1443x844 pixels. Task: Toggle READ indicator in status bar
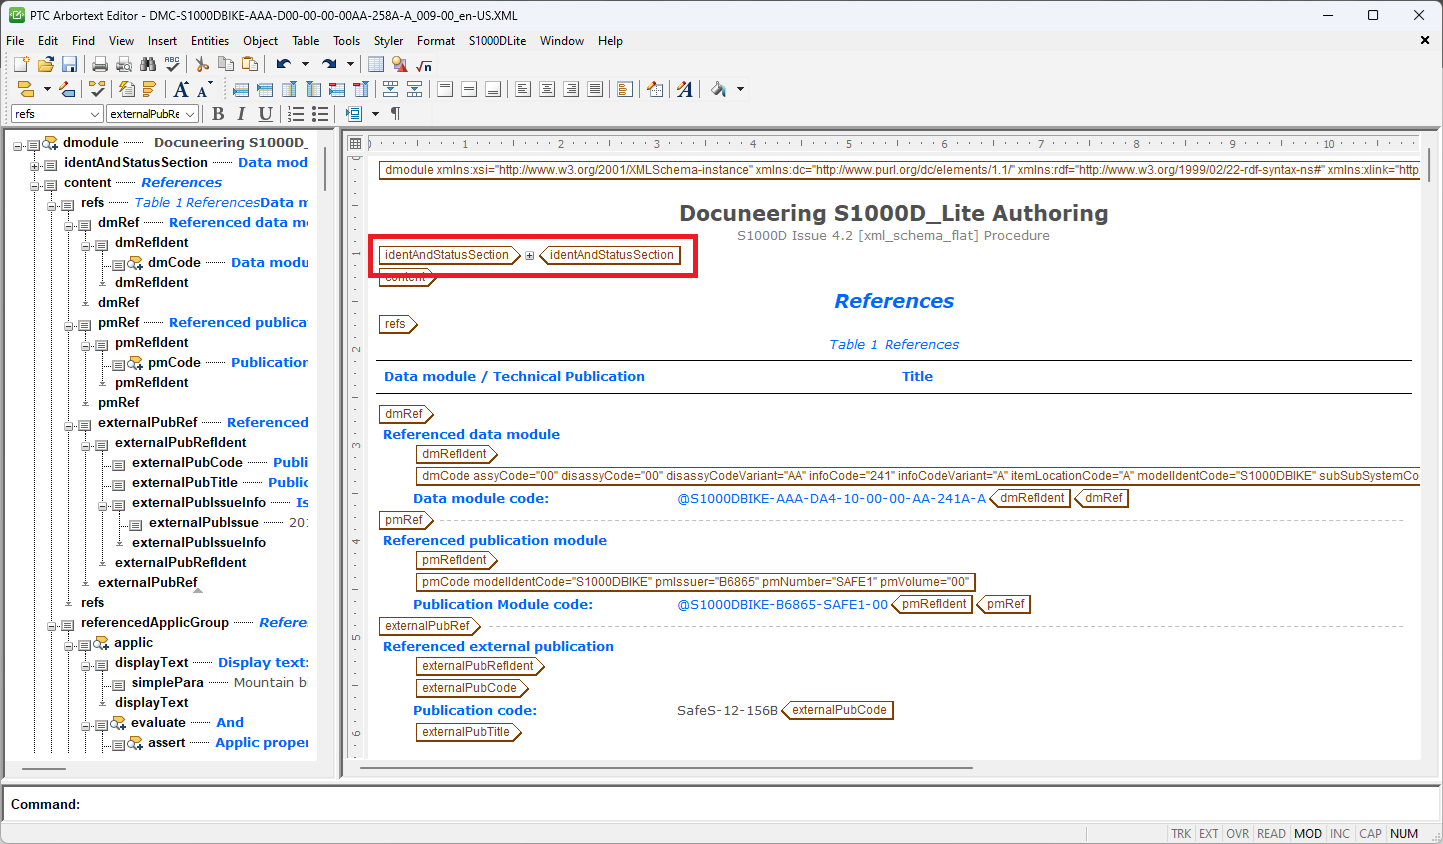coord(1271,833)
